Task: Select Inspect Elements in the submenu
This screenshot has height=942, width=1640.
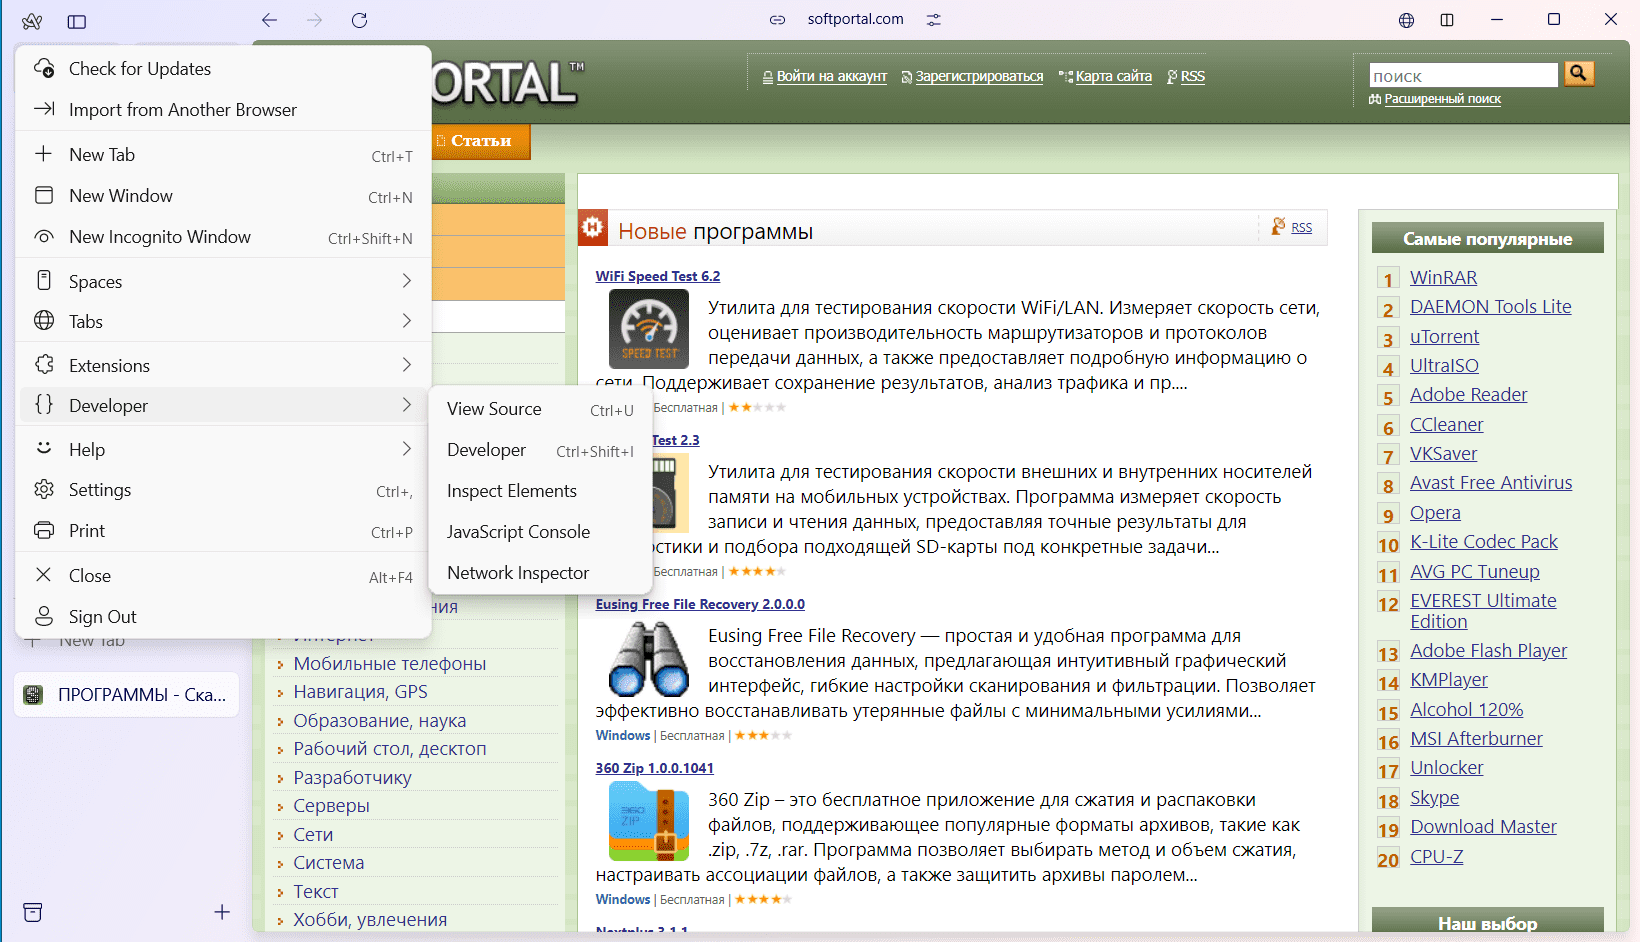Action: [540, 491]
